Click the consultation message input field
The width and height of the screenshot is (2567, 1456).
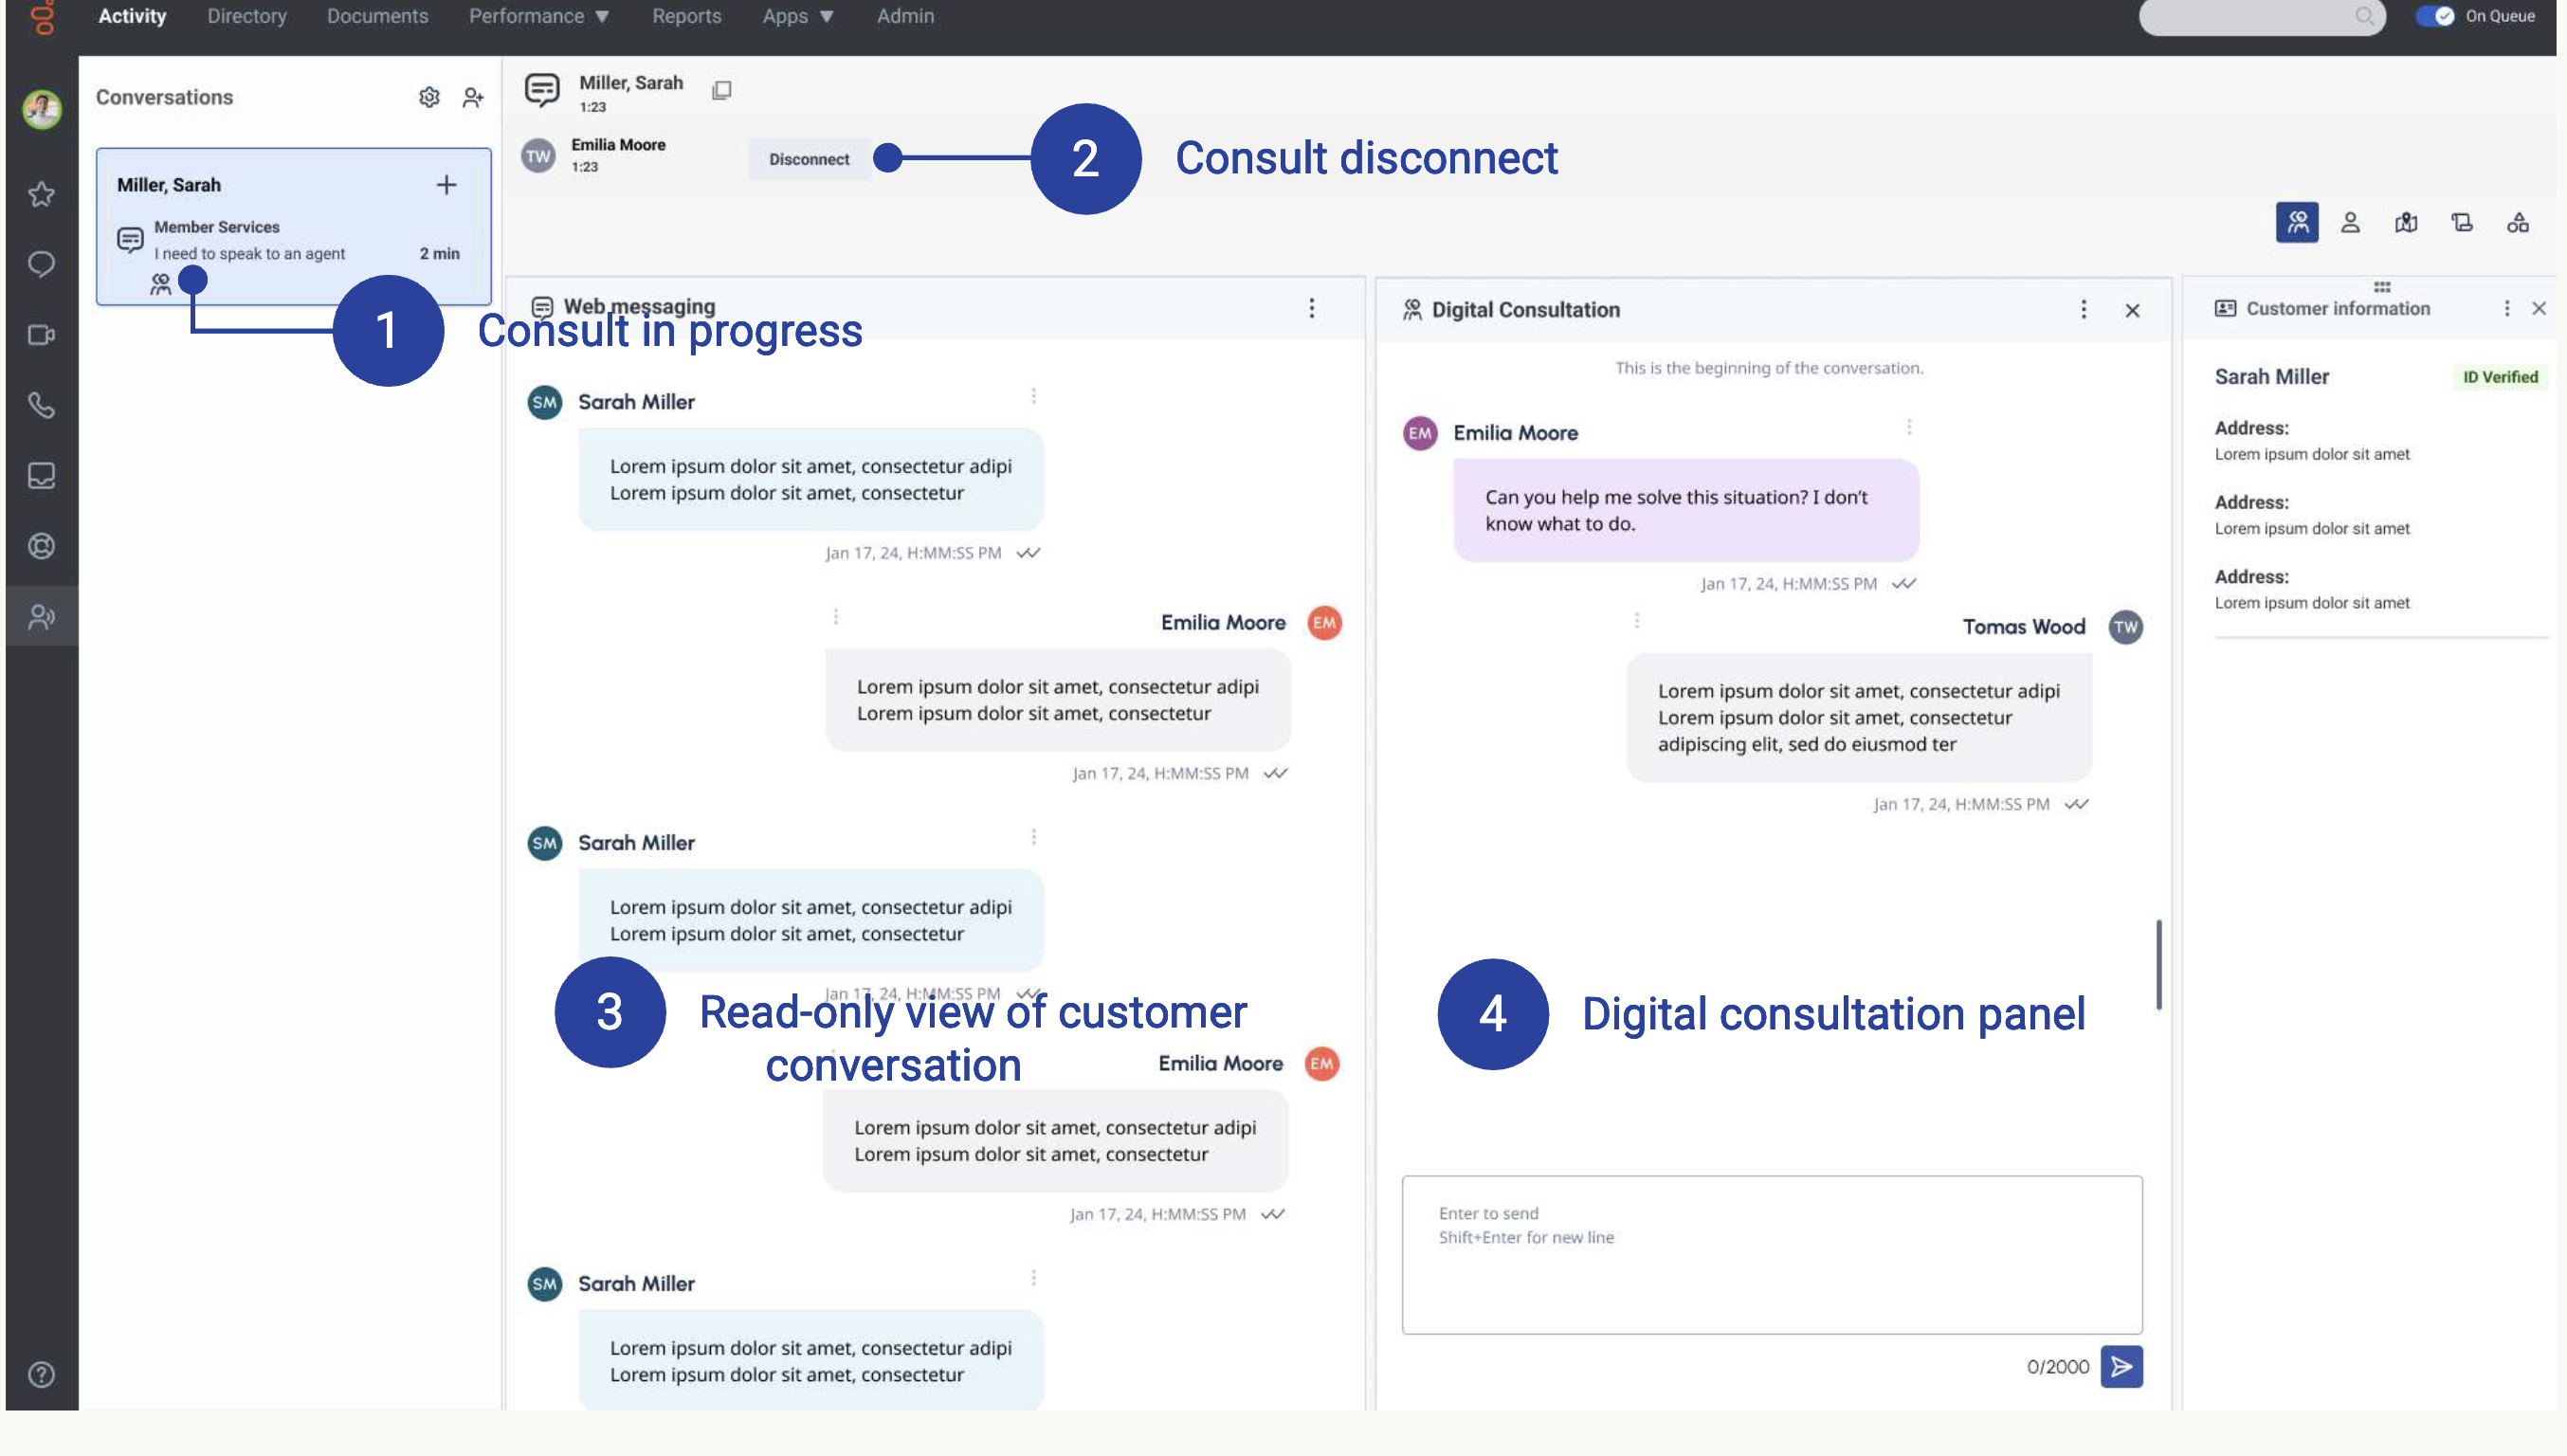(1771, 1254)
